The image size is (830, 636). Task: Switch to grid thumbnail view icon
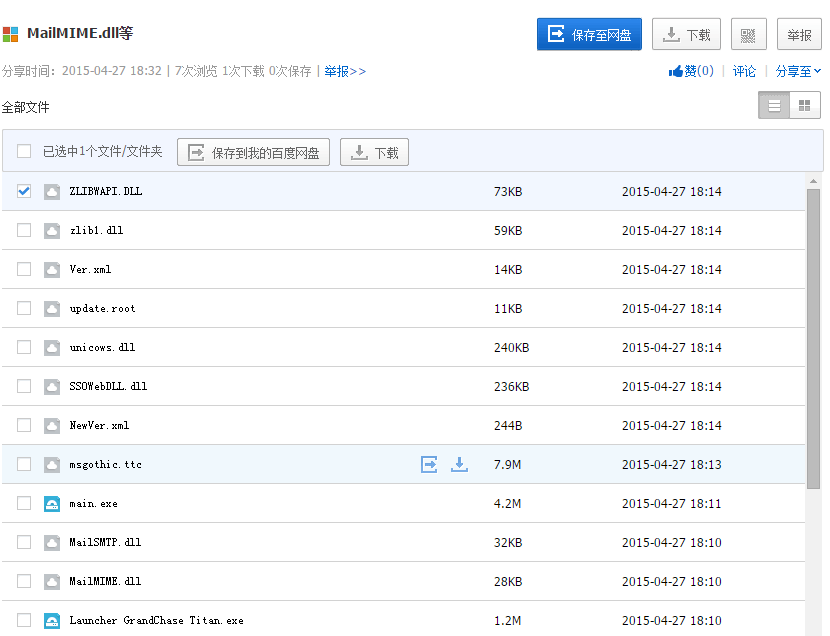point(805,106)
